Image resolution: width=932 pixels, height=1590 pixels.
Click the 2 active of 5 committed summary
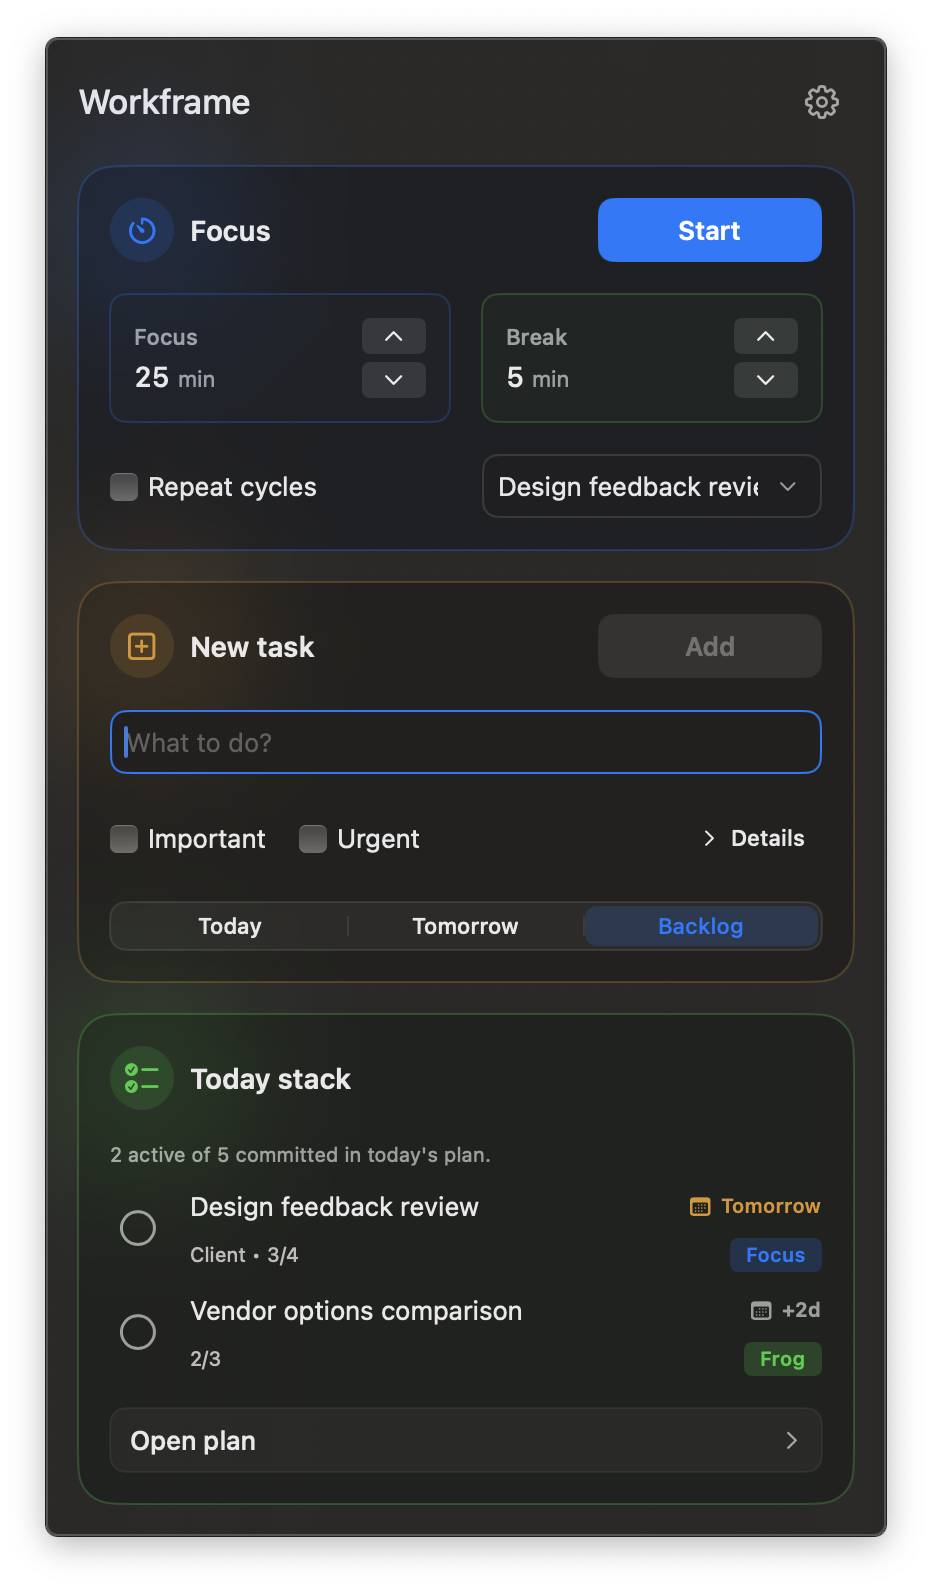click(300, 1155)
